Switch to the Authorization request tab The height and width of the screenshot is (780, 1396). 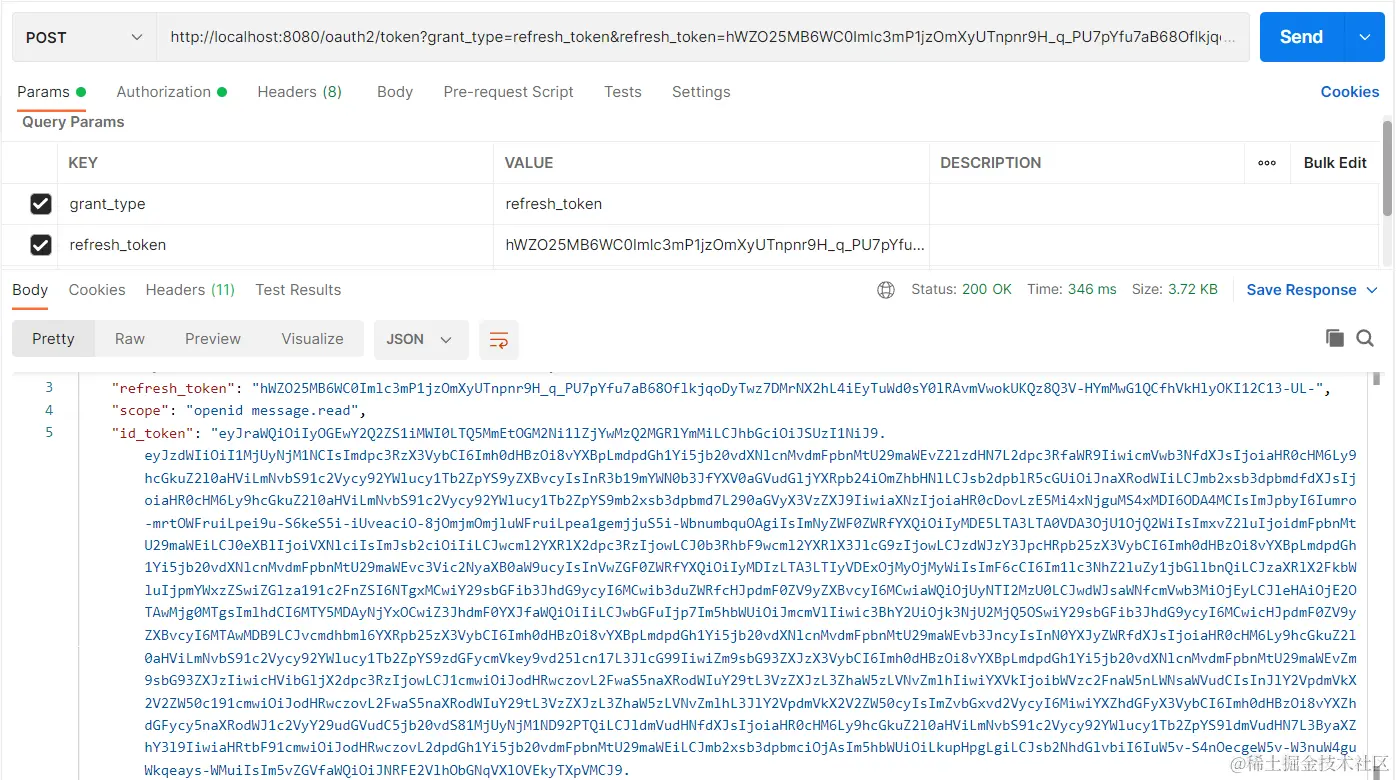171,92
